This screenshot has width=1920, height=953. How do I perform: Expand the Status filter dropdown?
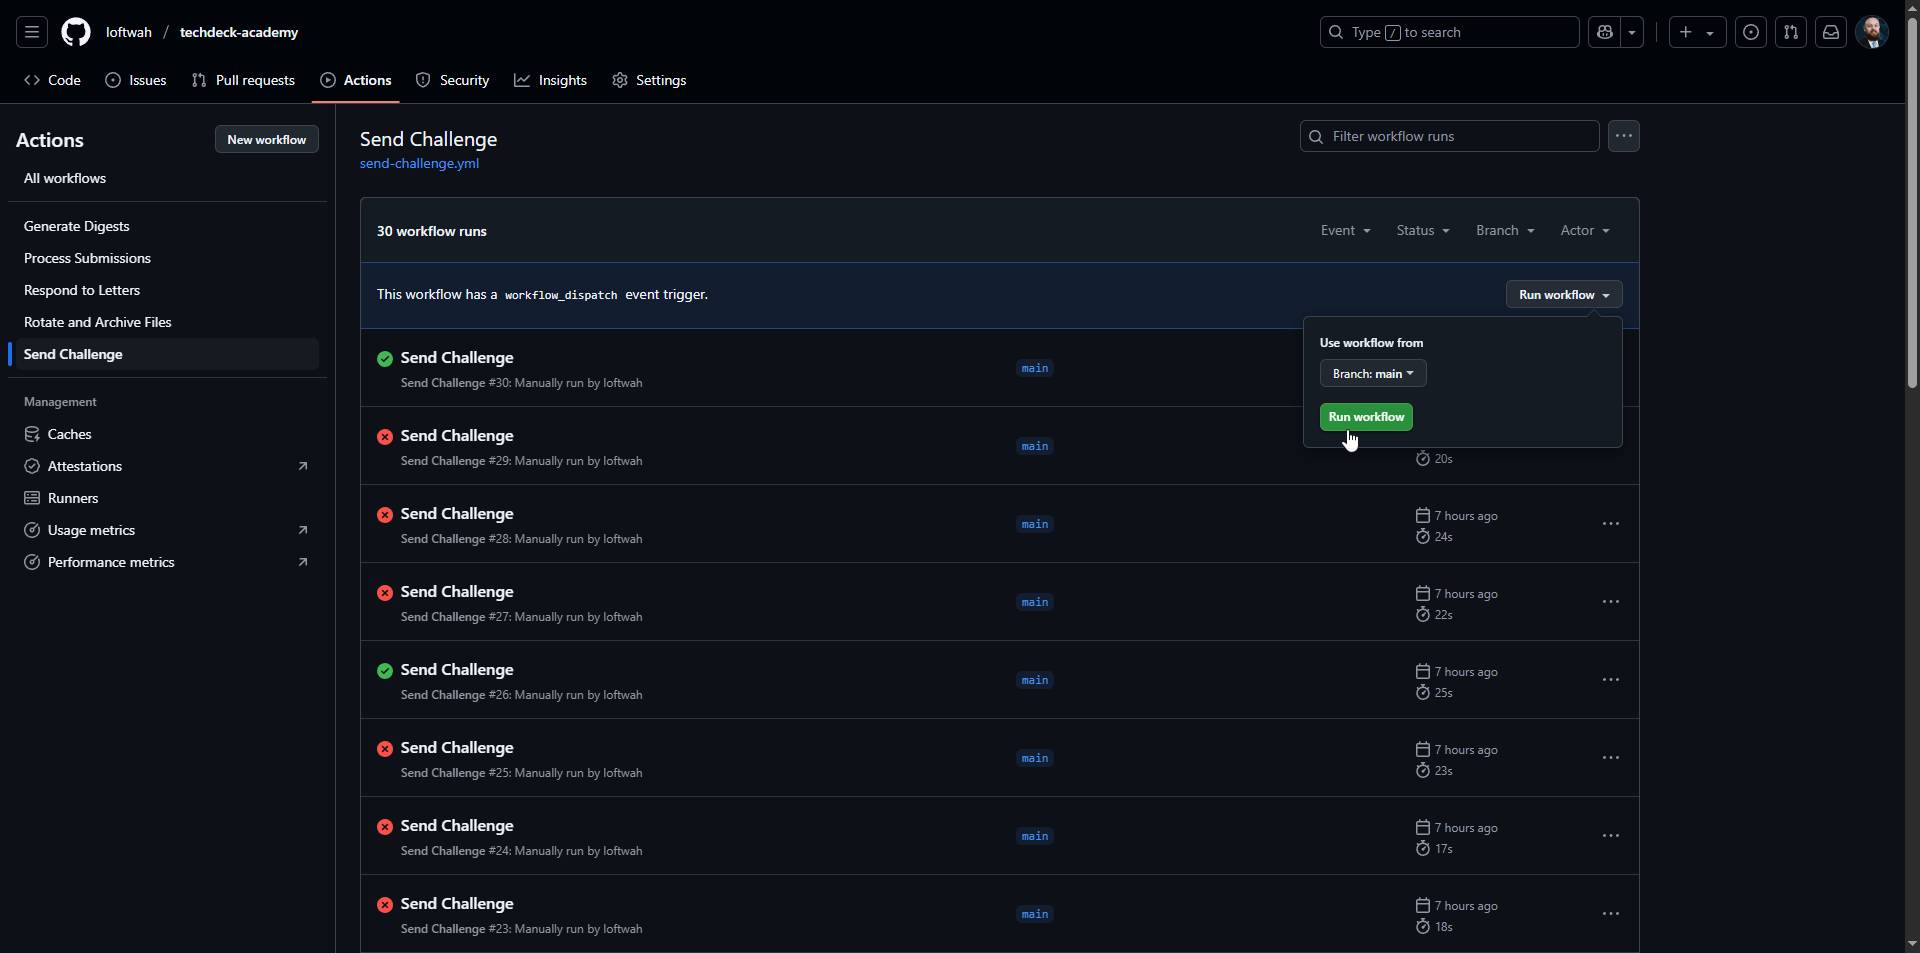click(x=1423, y=231)
